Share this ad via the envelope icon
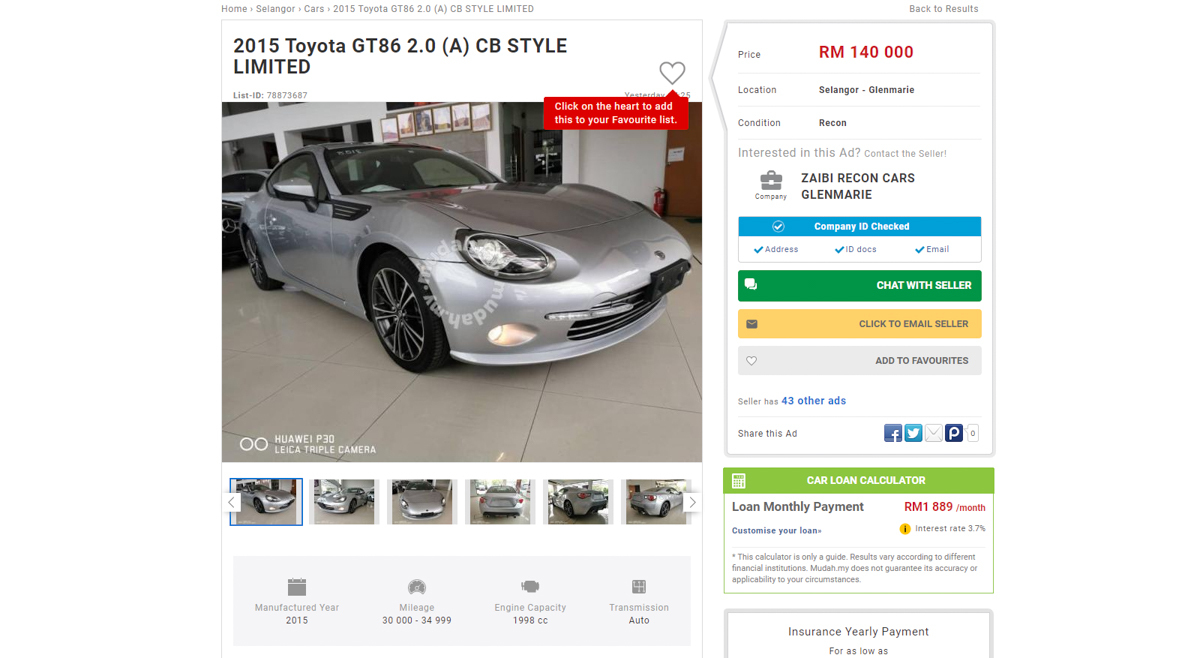Screen dimensions: 1200x658 tap(933, 433)
